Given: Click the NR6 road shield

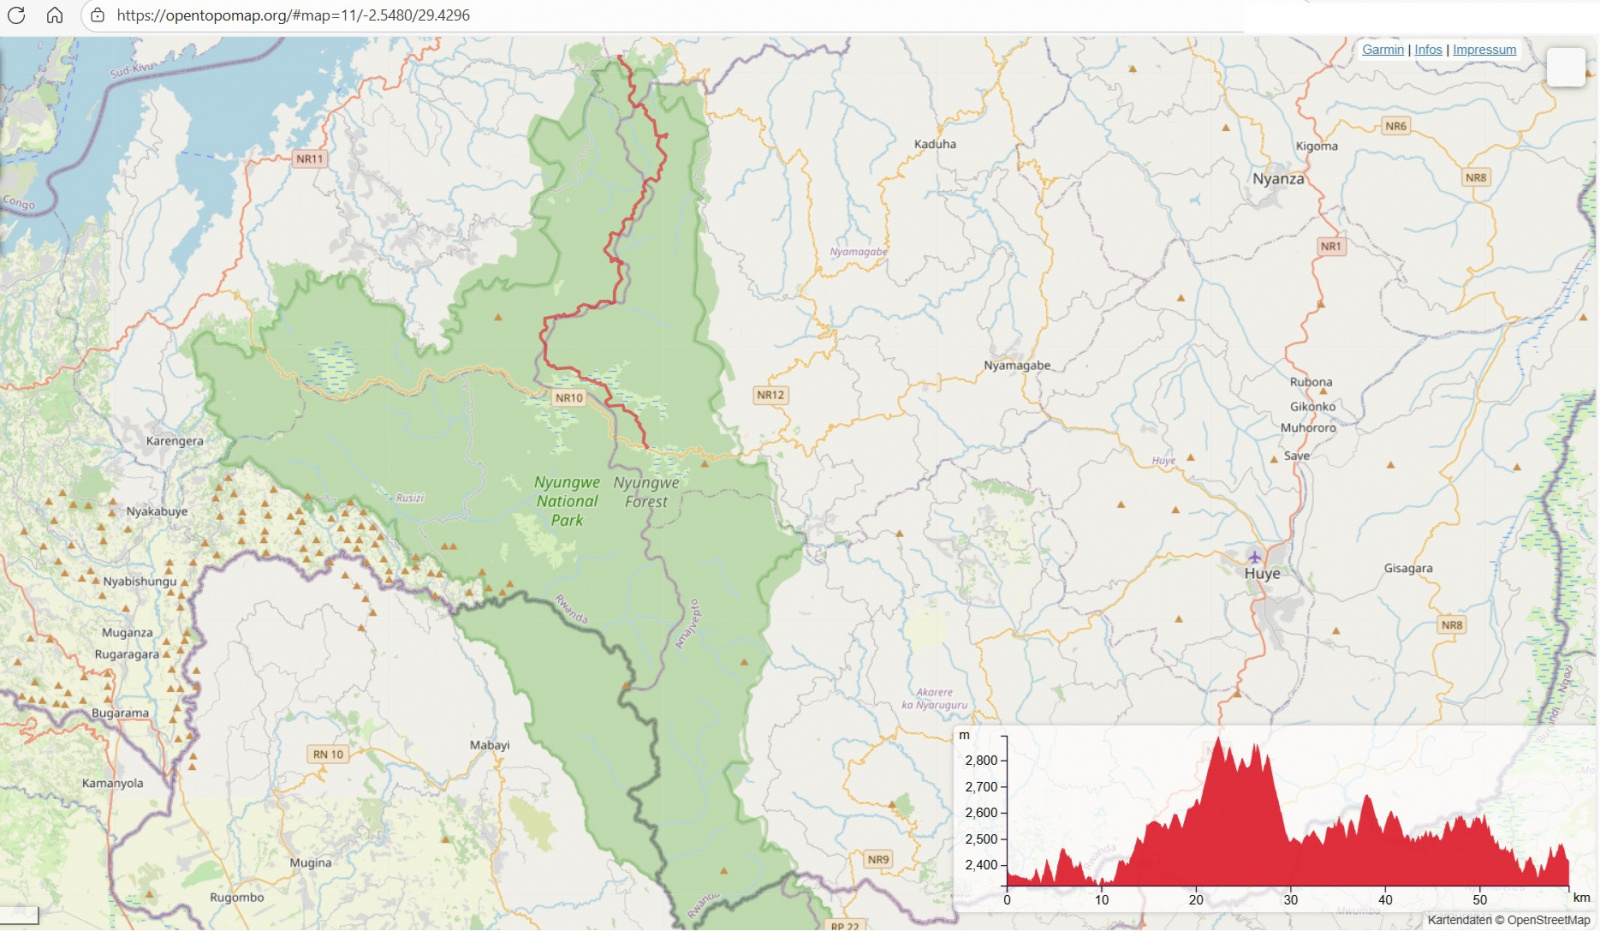Looking at the screenshot, I should pos(1395,126).
